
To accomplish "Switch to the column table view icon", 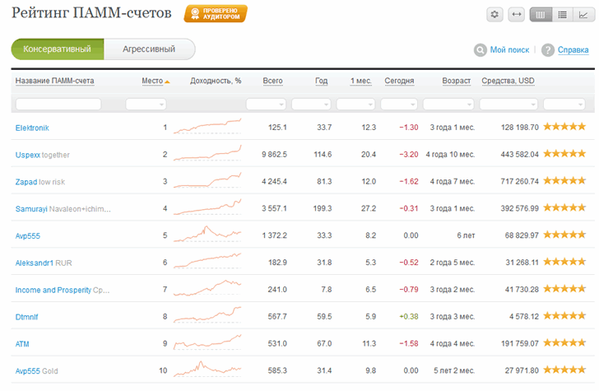I will (541, 15).
